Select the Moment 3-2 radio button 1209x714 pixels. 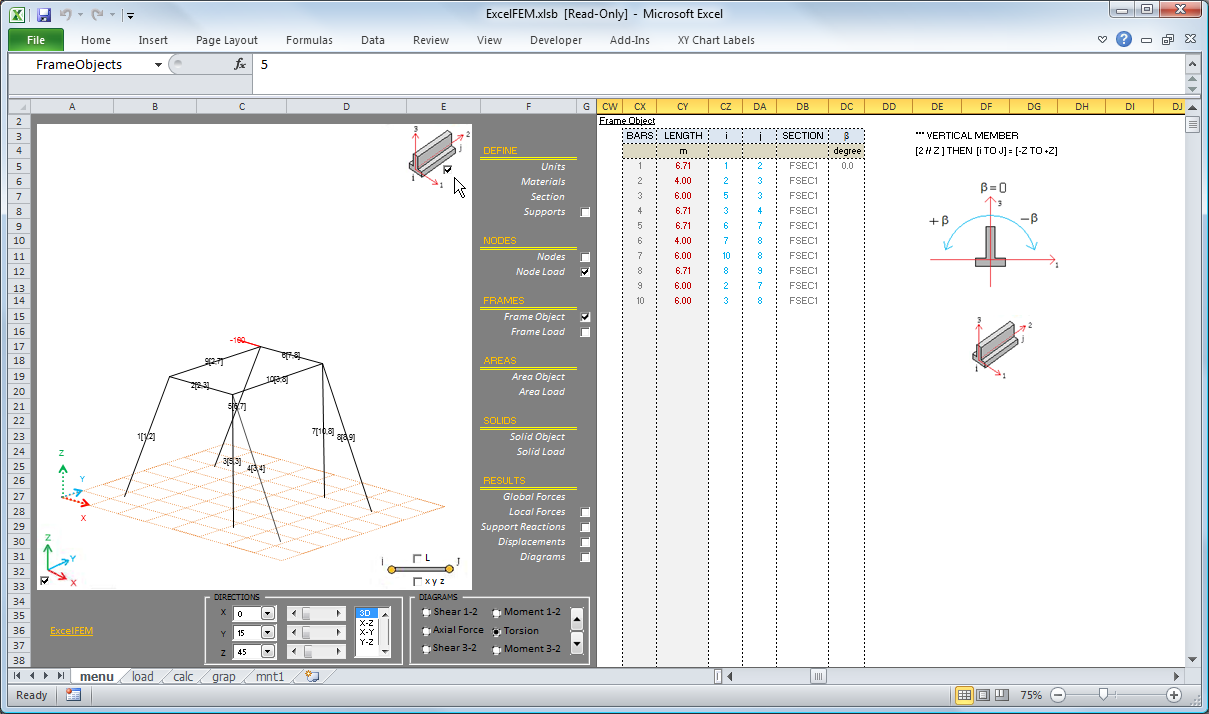tap(497, 650)
